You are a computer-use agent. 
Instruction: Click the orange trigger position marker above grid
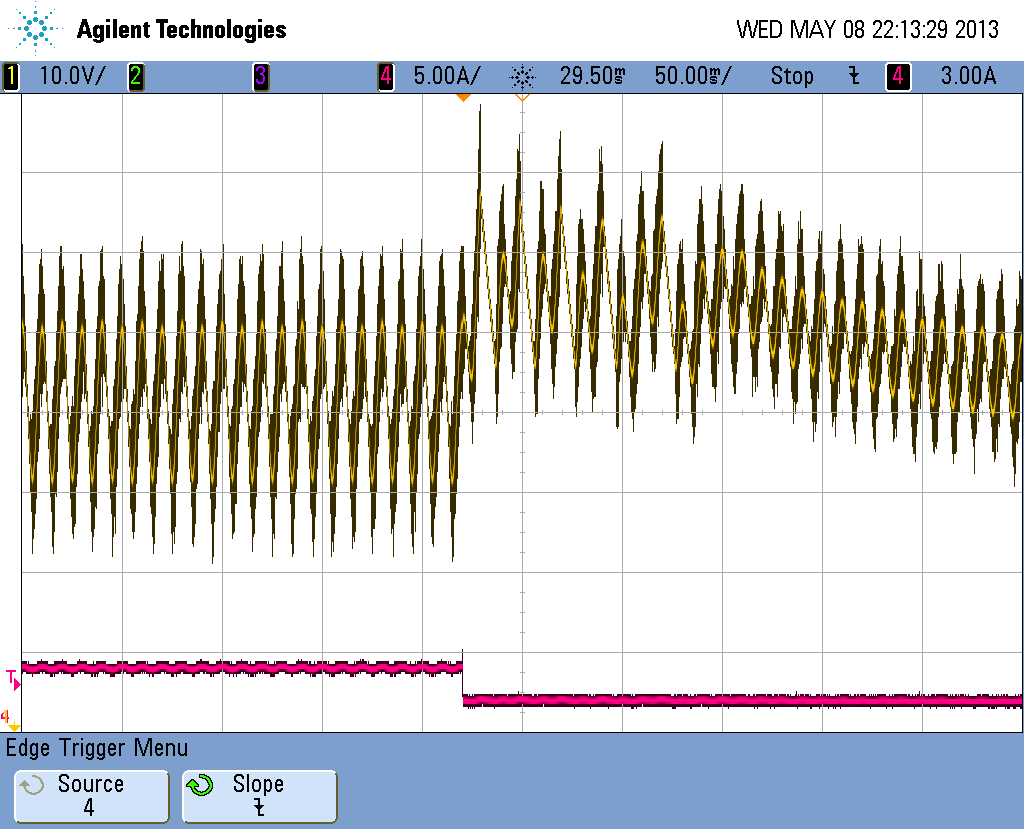(x=466, y=98)
